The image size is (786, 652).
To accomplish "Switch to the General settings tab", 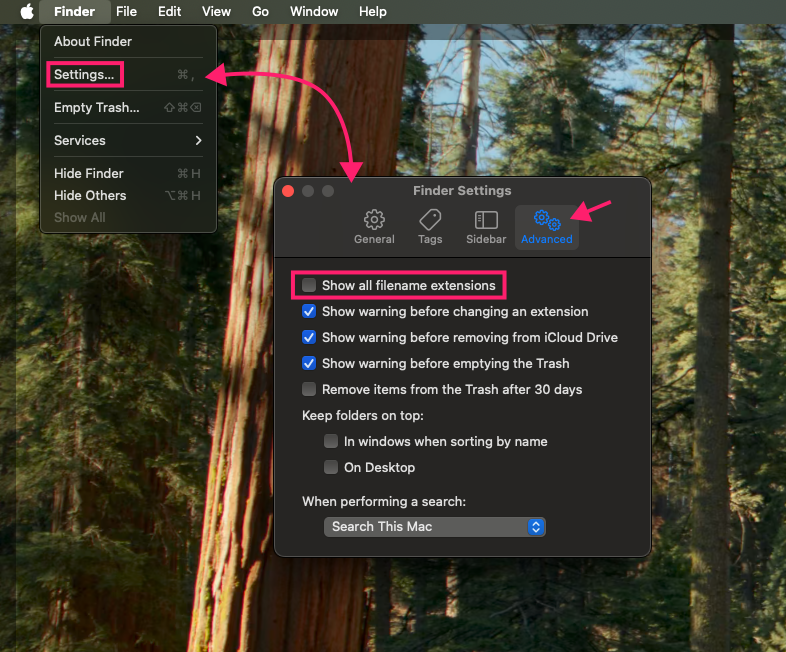I will [374, 227].
